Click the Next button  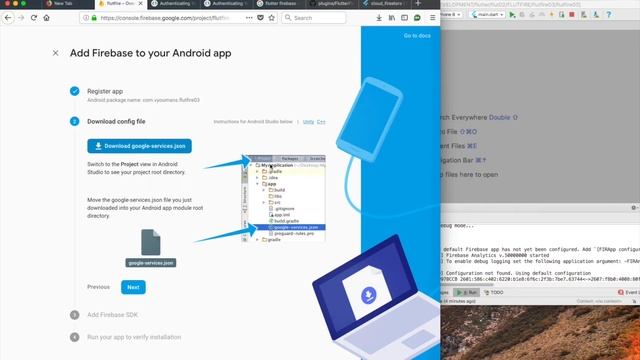[133, 287]
